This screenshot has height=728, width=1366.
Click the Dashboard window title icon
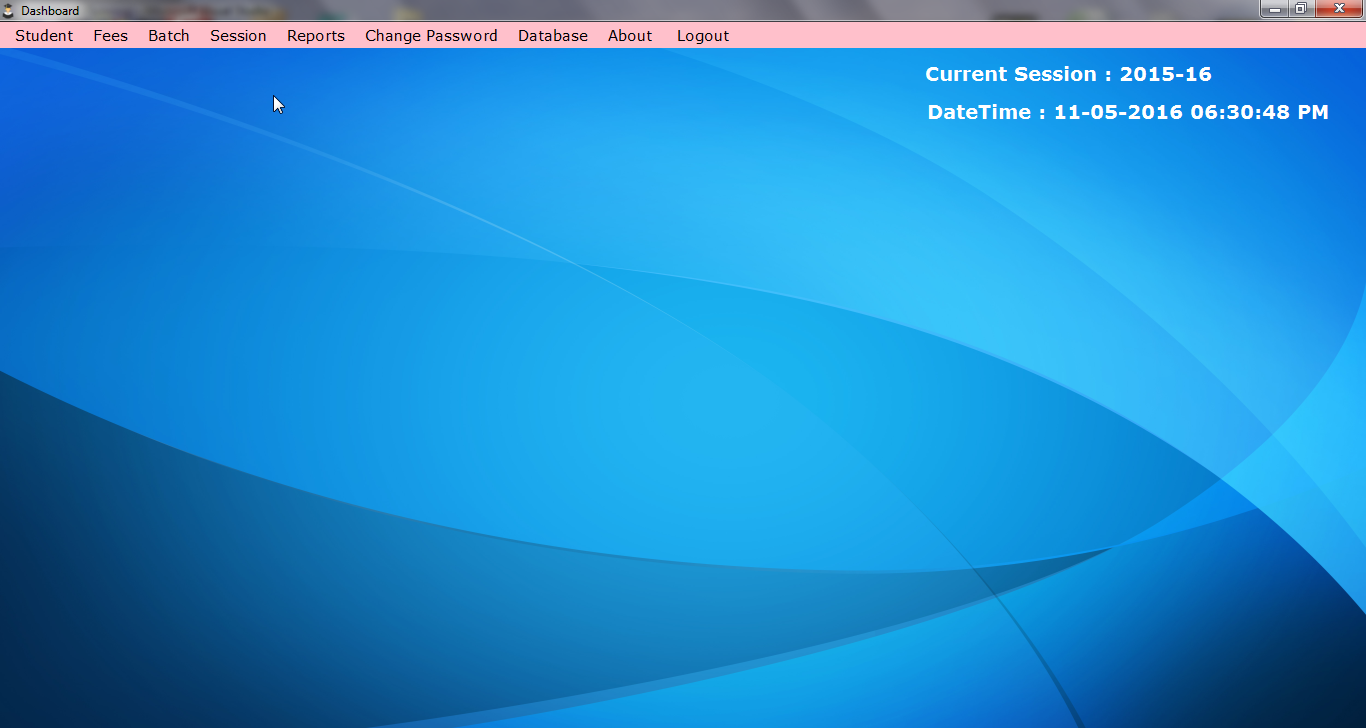[x=9, y=10]
